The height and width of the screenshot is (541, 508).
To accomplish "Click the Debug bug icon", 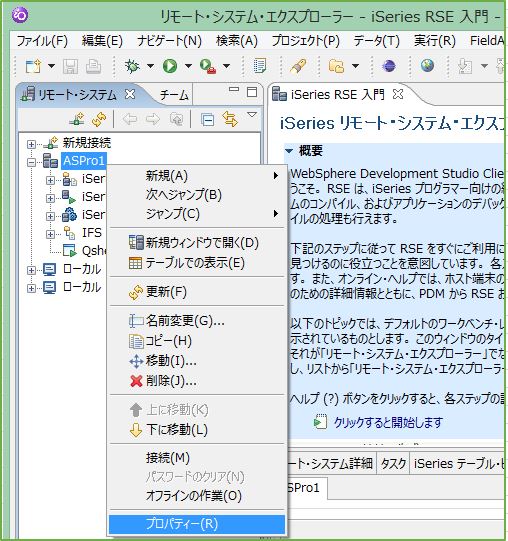I will 132,66.
